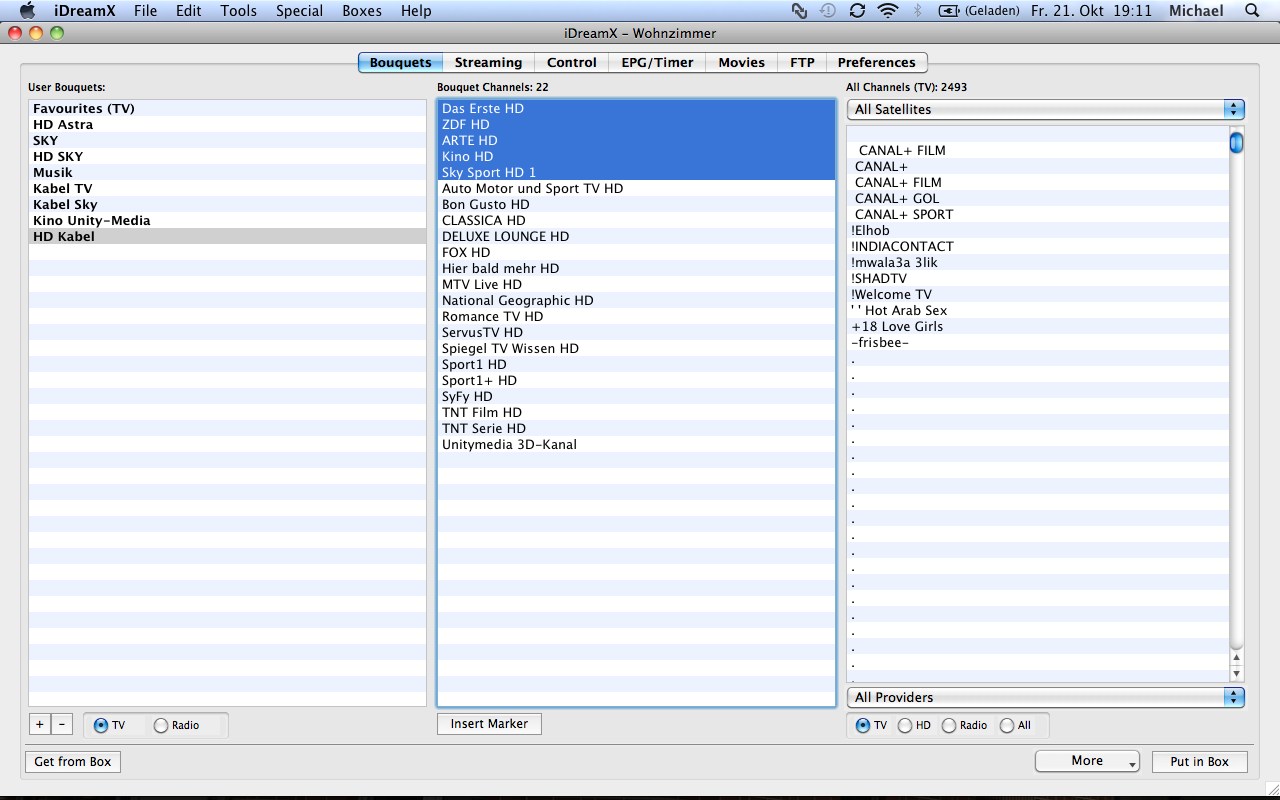The image size is (1280, 800).
Task: Click the All Channels list scrollbar thumb
Action: pos(1237,143)
